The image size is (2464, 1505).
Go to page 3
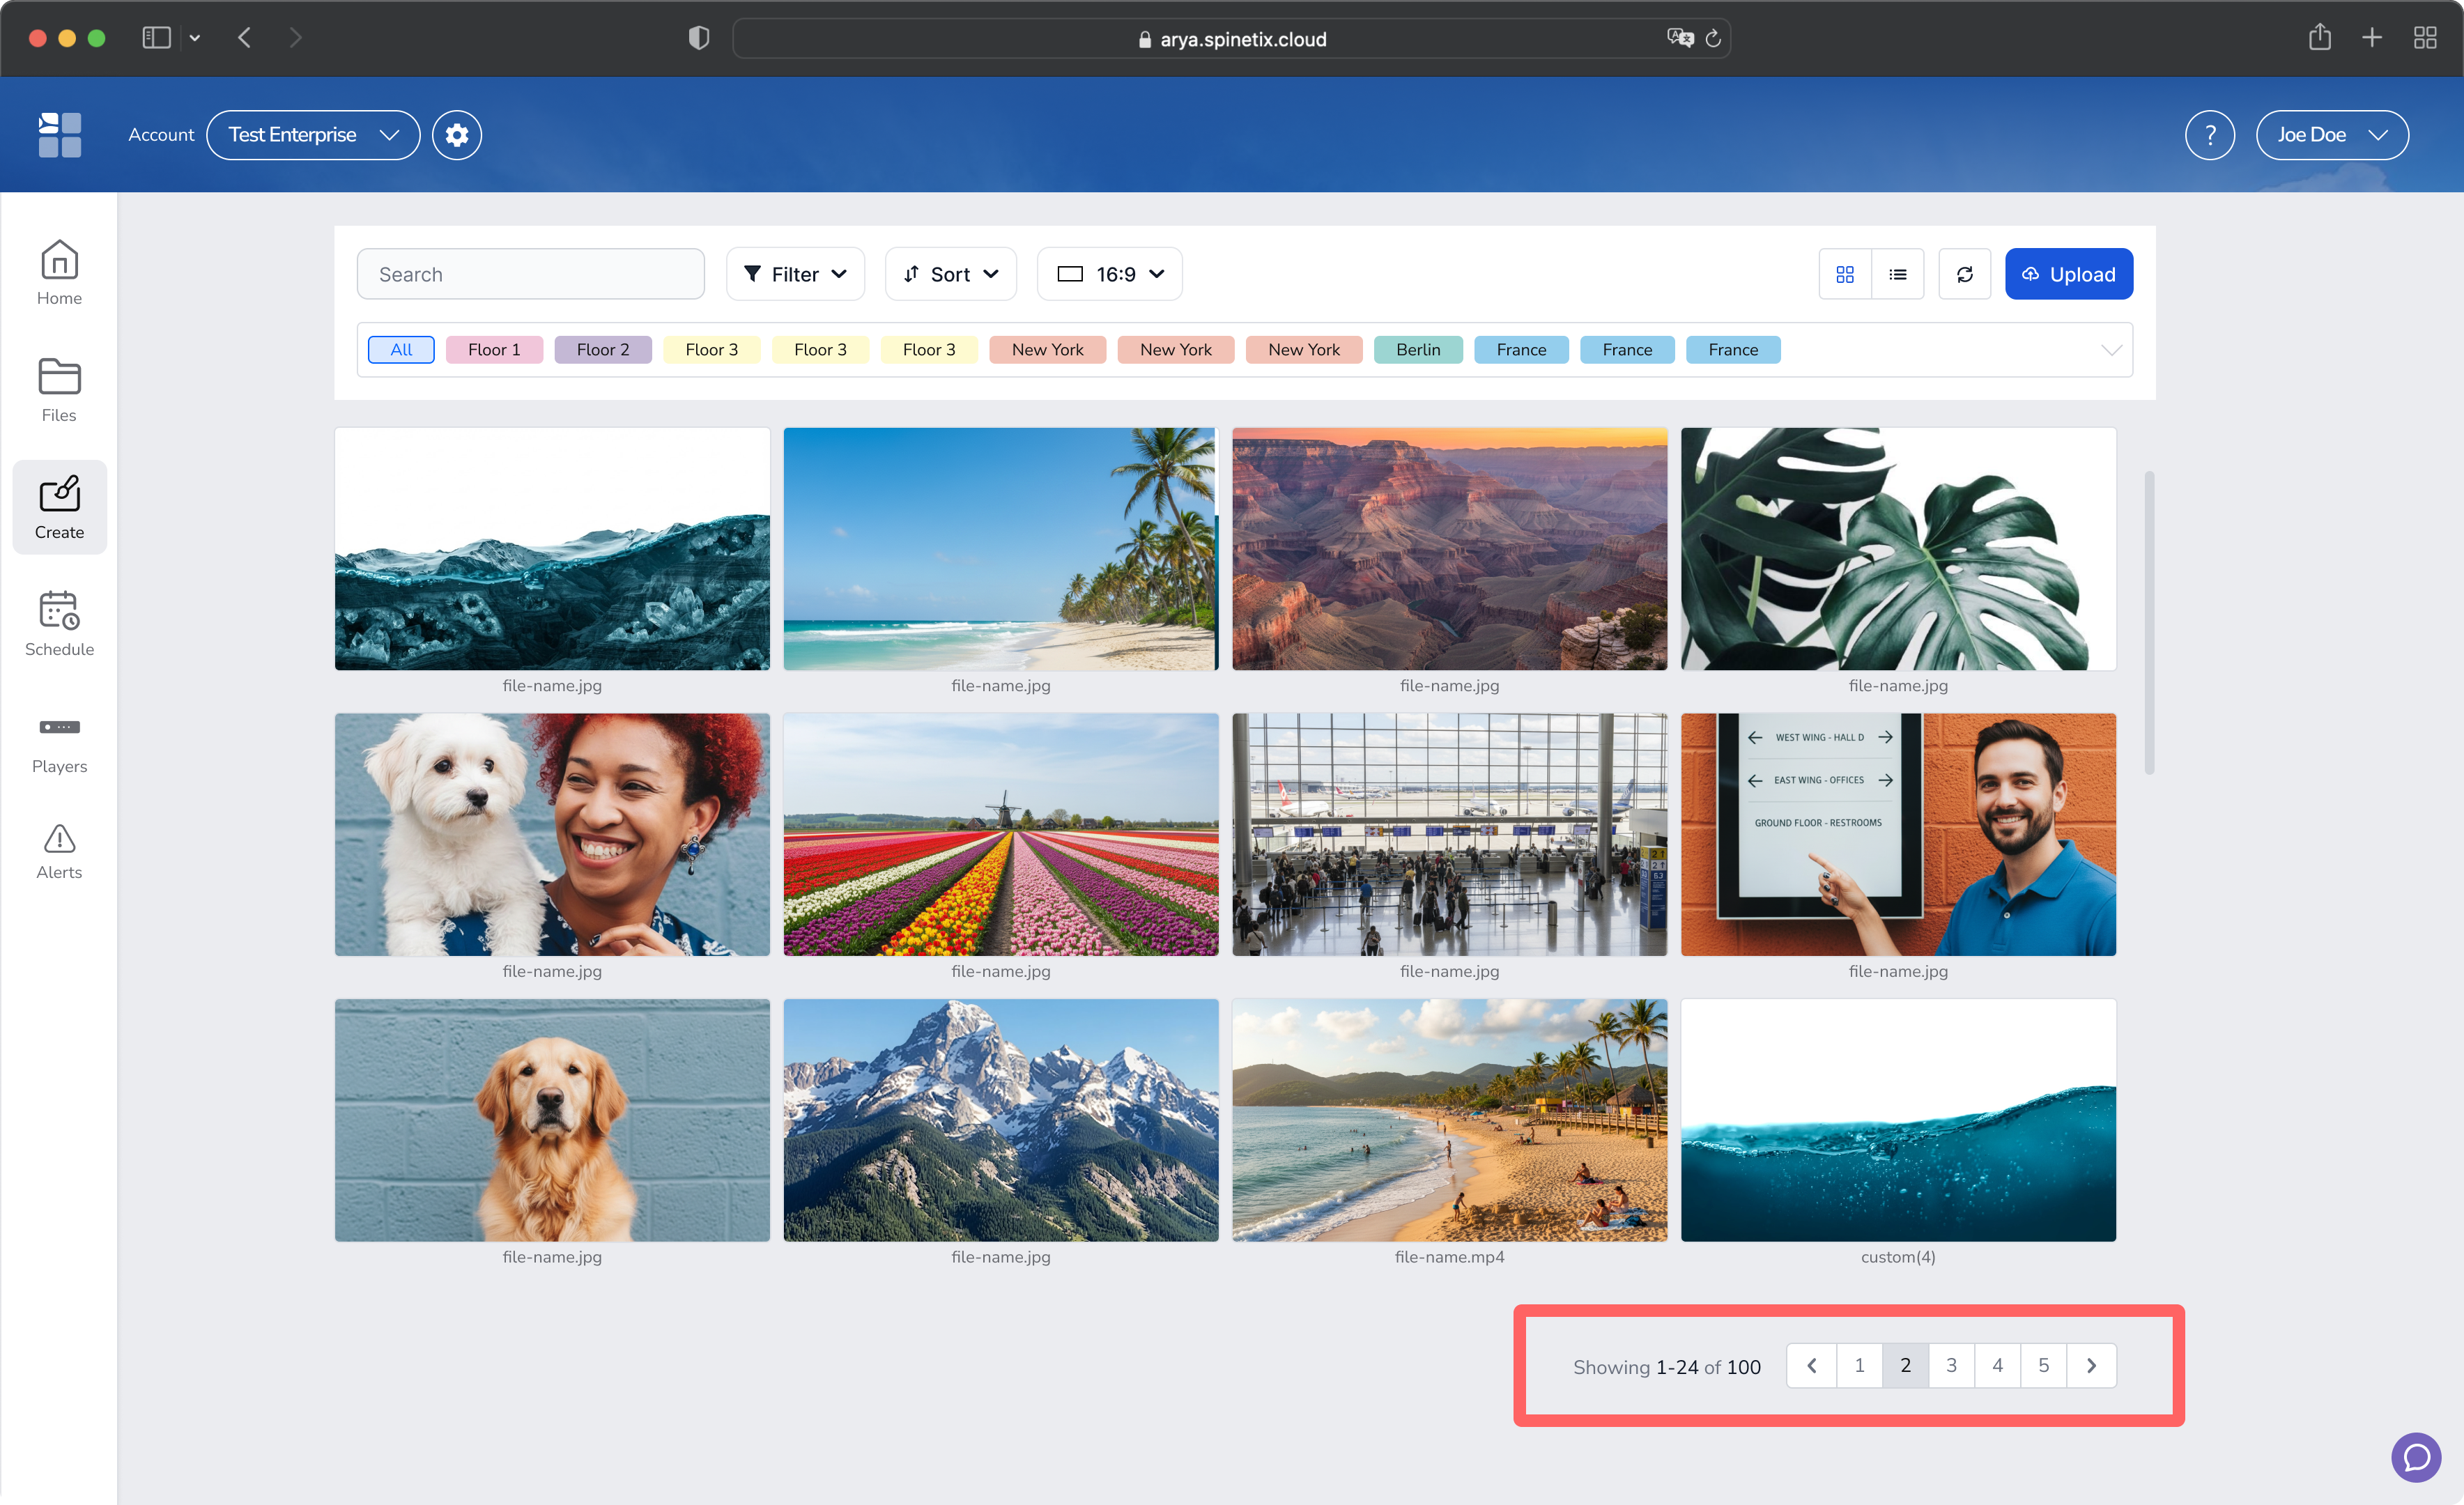click(x=1951, y=1366)
